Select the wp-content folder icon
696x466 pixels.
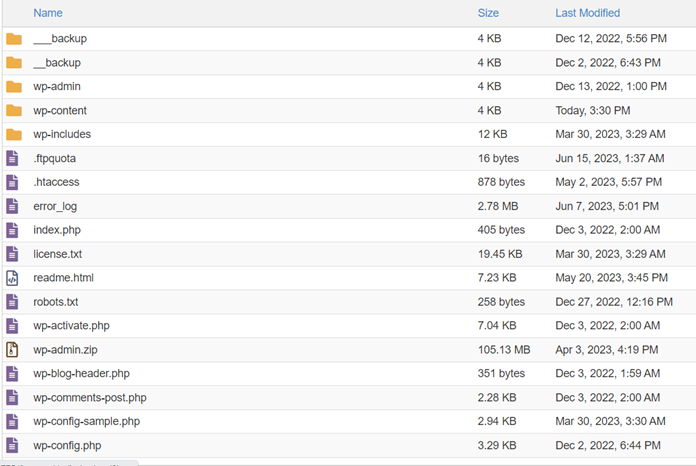coord(14,111)
